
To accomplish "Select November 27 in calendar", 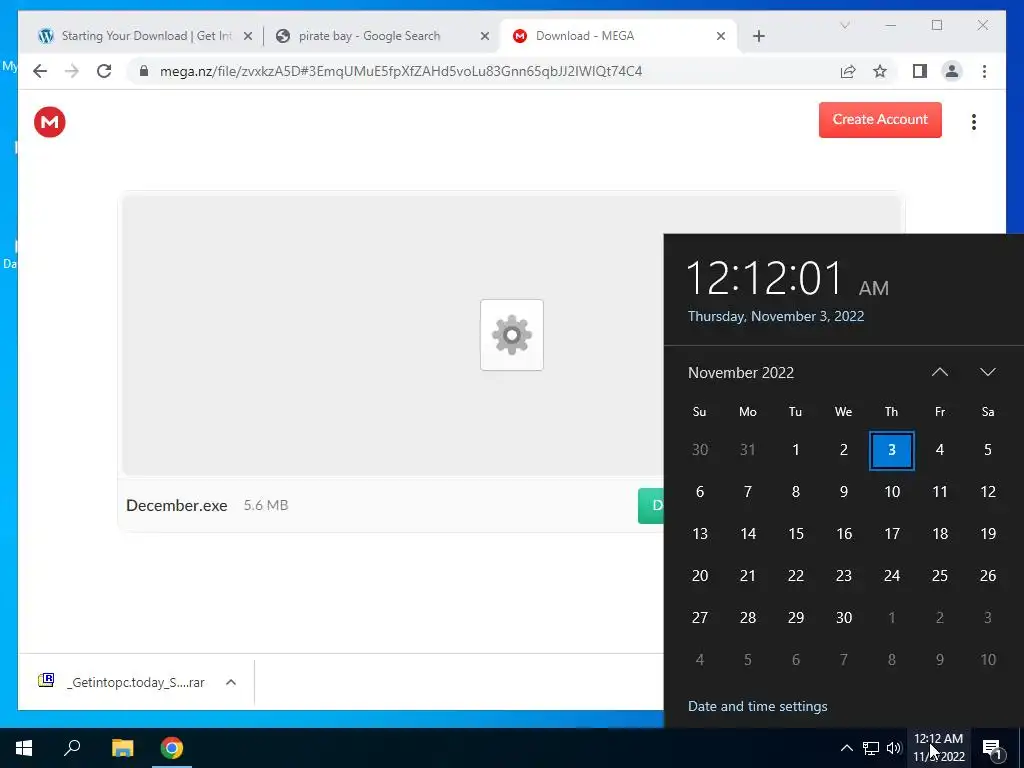I will point(699,617).
